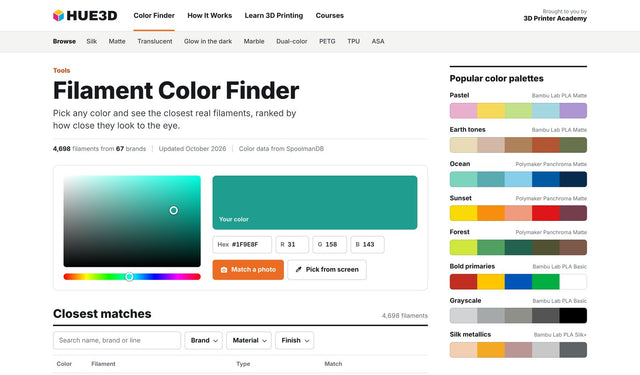This screenshot has width=640, height=375.
Task: Filter by Matte filaments
Action: pyautogui.click(x=117, y=41)
